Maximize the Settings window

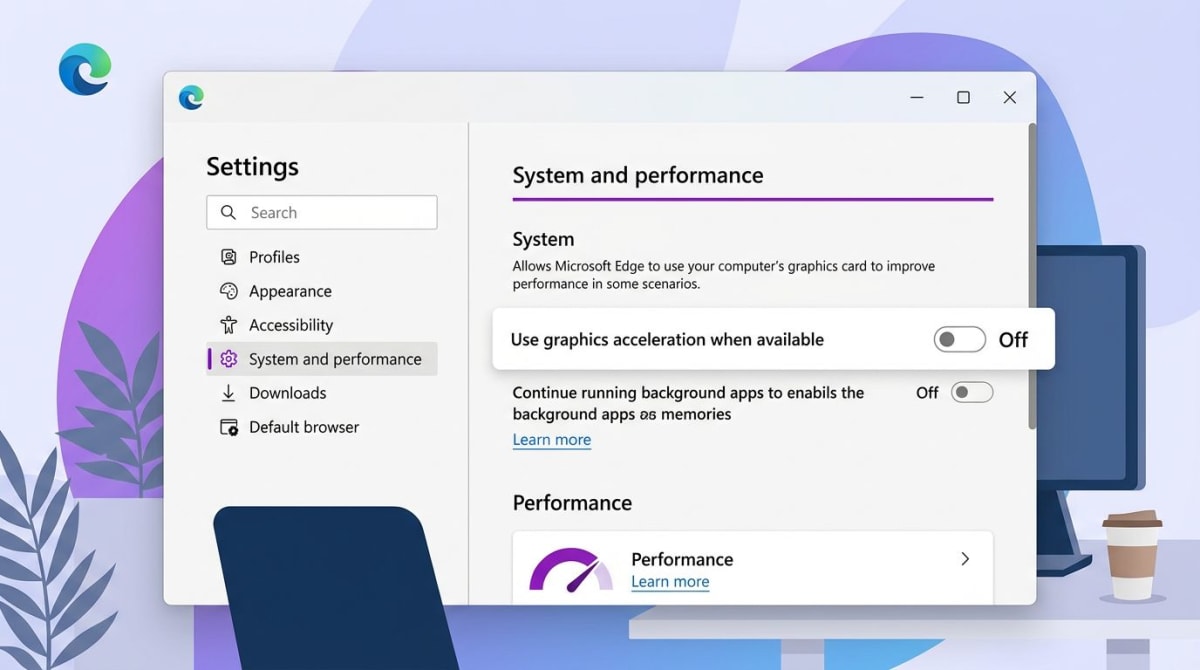tap(963, 97)
